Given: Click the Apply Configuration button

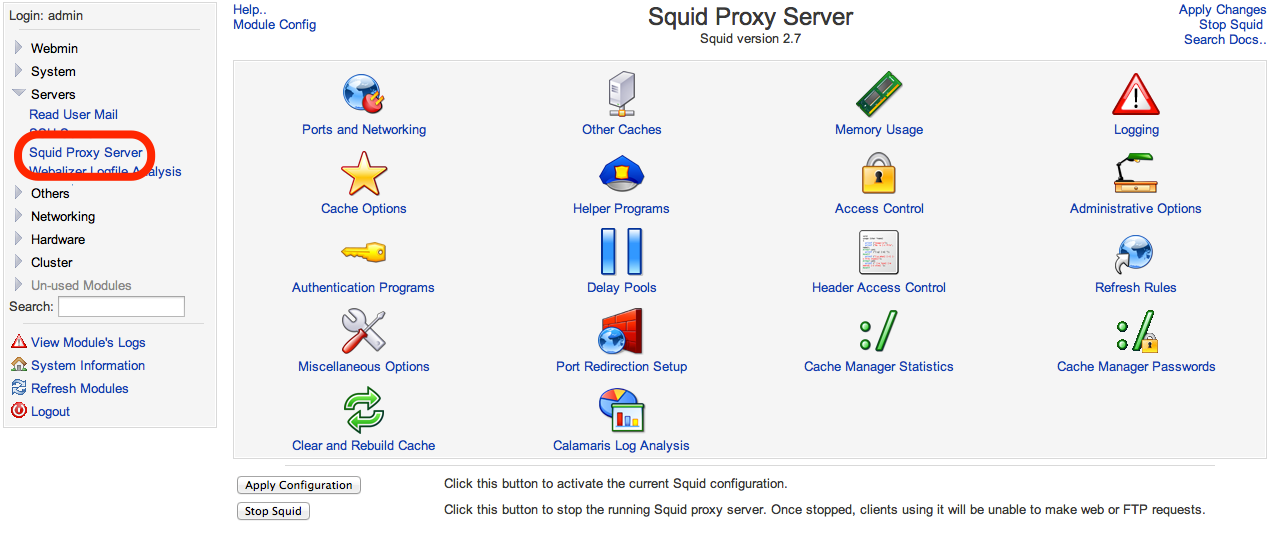Looking at the screenshot, I should [x=299, y=485].
